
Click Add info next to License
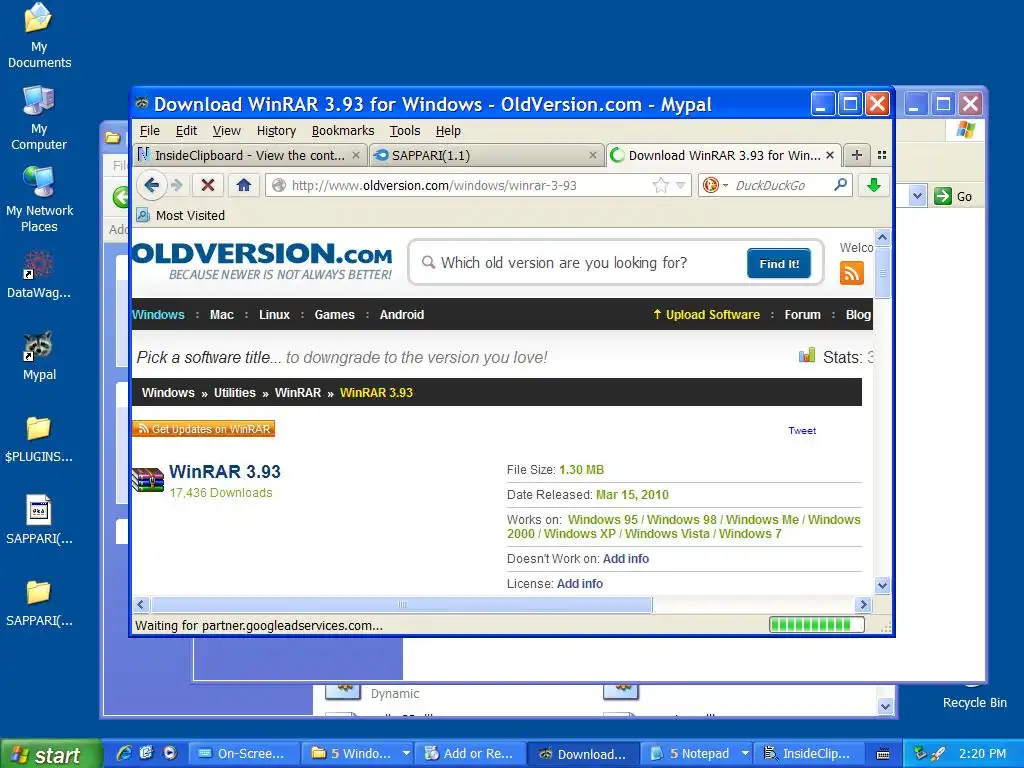(x=580, y=583)
